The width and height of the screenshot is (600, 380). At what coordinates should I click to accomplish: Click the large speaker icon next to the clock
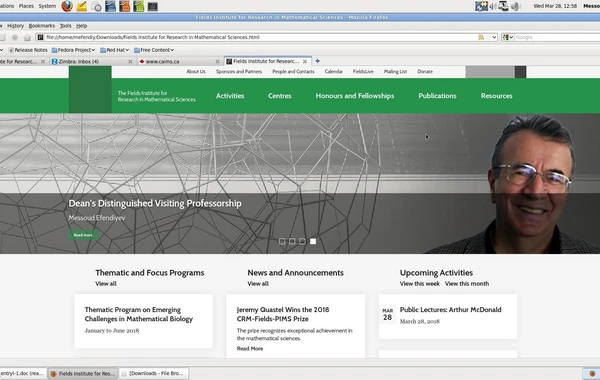(x=515, y=6)
